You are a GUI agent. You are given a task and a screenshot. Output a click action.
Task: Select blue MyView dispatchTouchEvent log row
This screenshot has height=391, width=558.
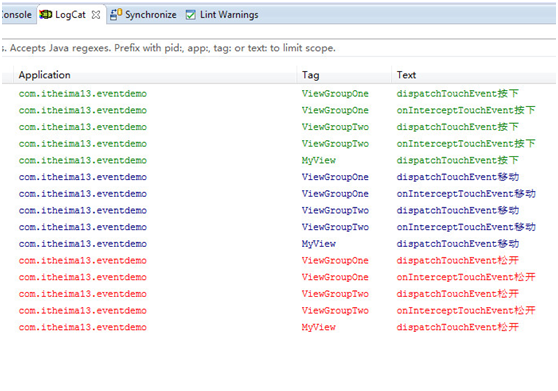pyautogui.click(x=279, y=244)
